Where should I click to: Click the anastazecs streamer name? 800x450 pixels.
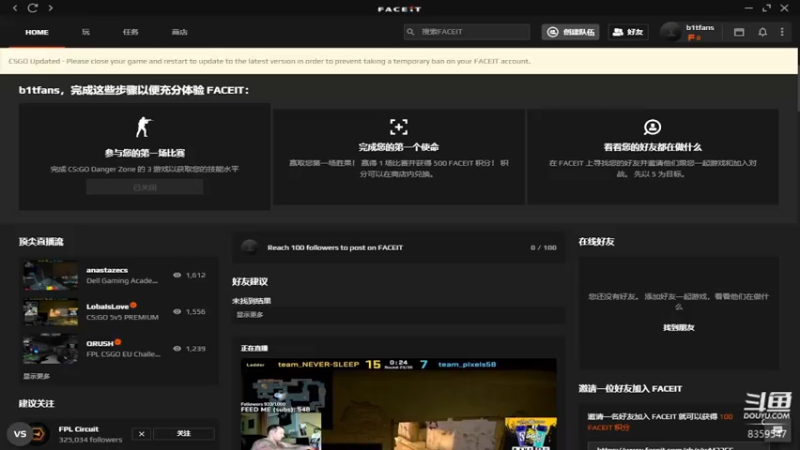point(107,270)
